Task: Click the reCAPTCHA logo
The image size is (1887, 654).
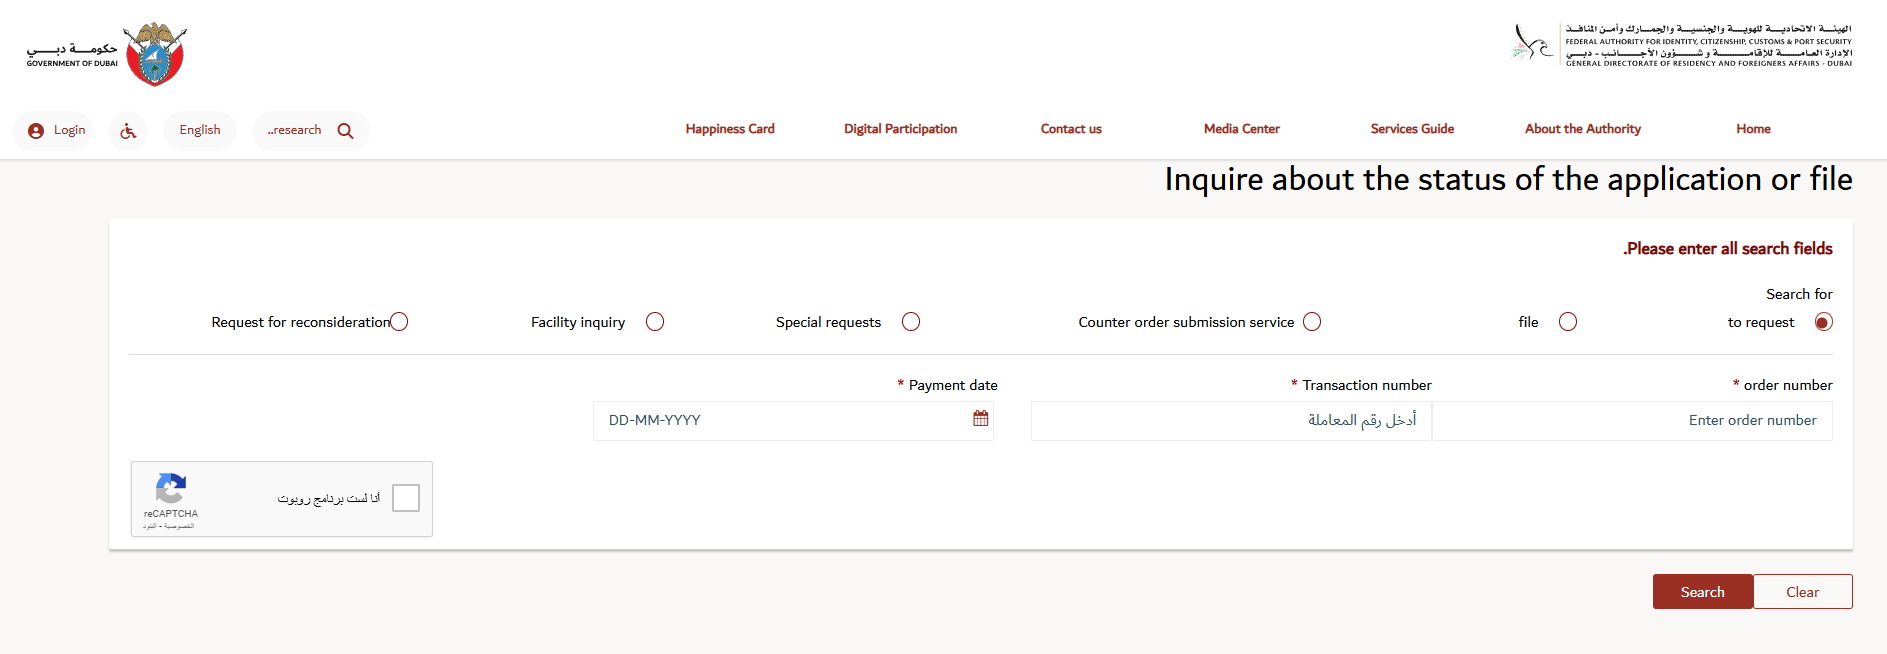Action: (x=171, y=489)
